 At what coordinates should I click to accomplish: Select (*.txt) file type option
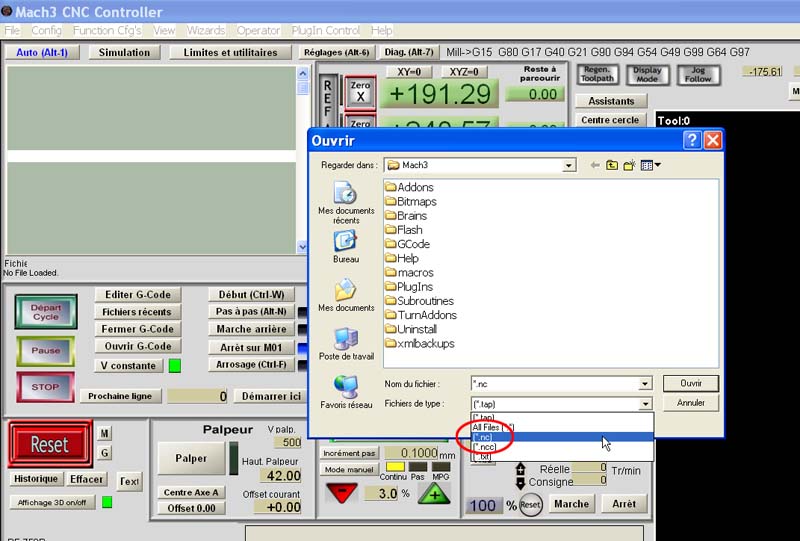562,457
